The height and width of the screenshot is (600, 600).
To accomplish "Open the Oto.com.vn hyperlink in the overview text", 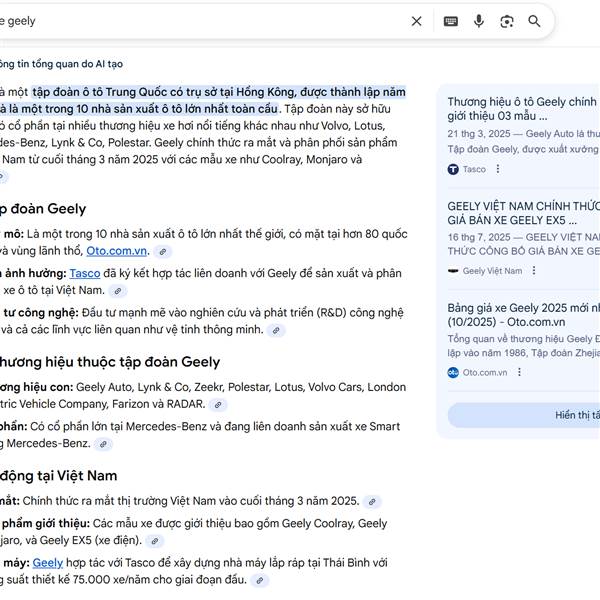I will (x=117, y=251).
